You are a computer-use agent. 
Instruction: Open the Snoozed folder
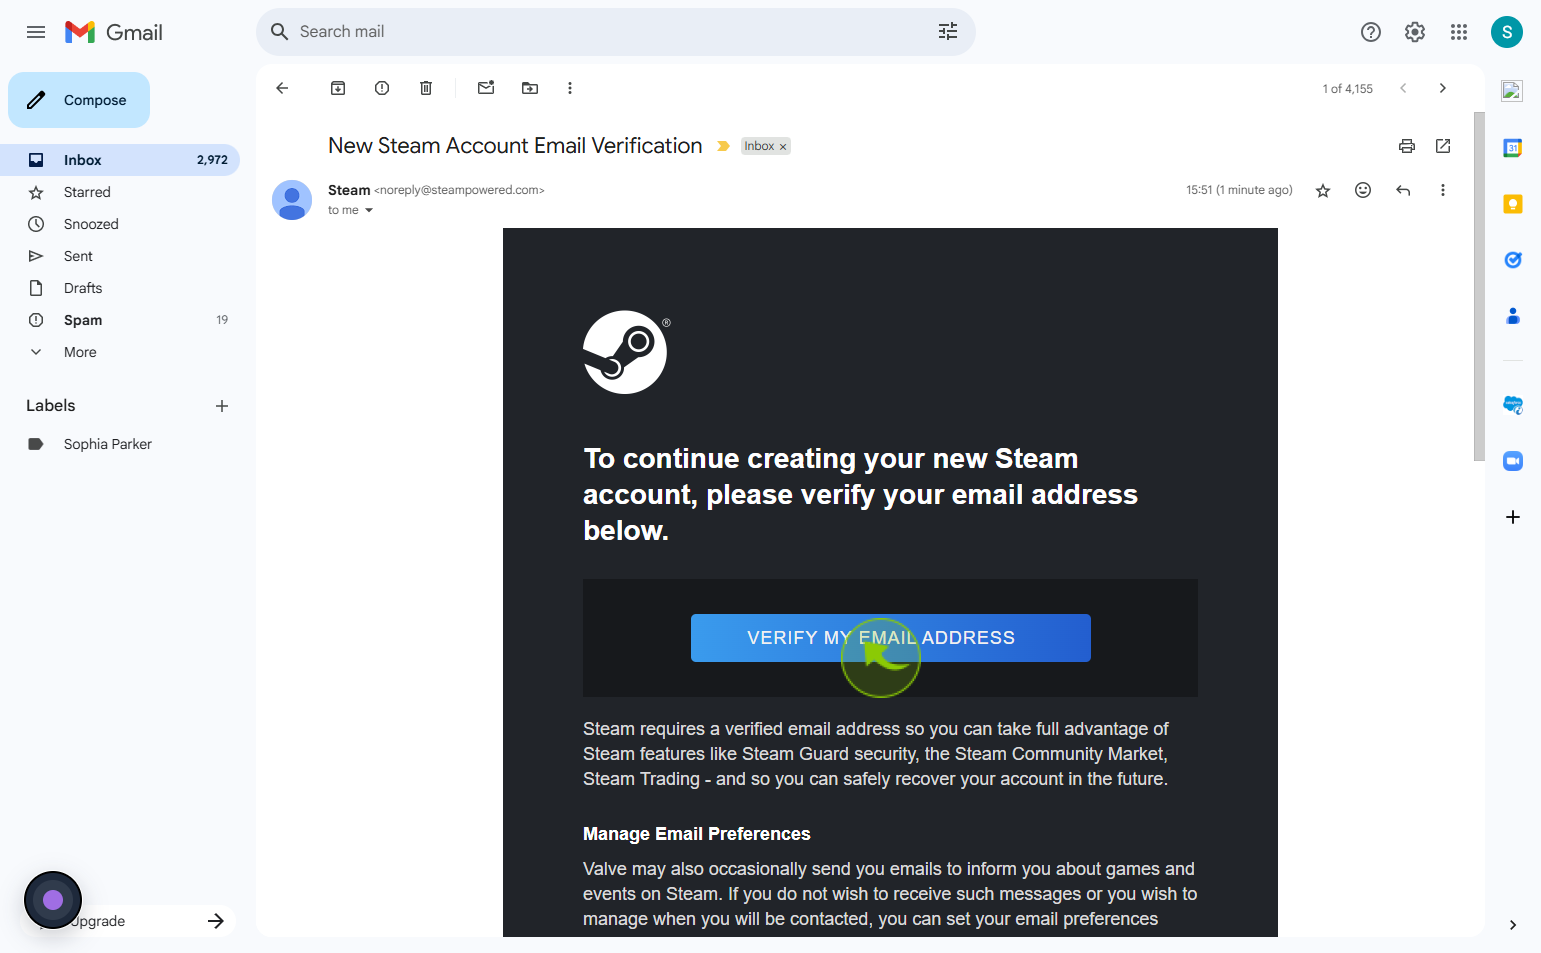point(120,224)
